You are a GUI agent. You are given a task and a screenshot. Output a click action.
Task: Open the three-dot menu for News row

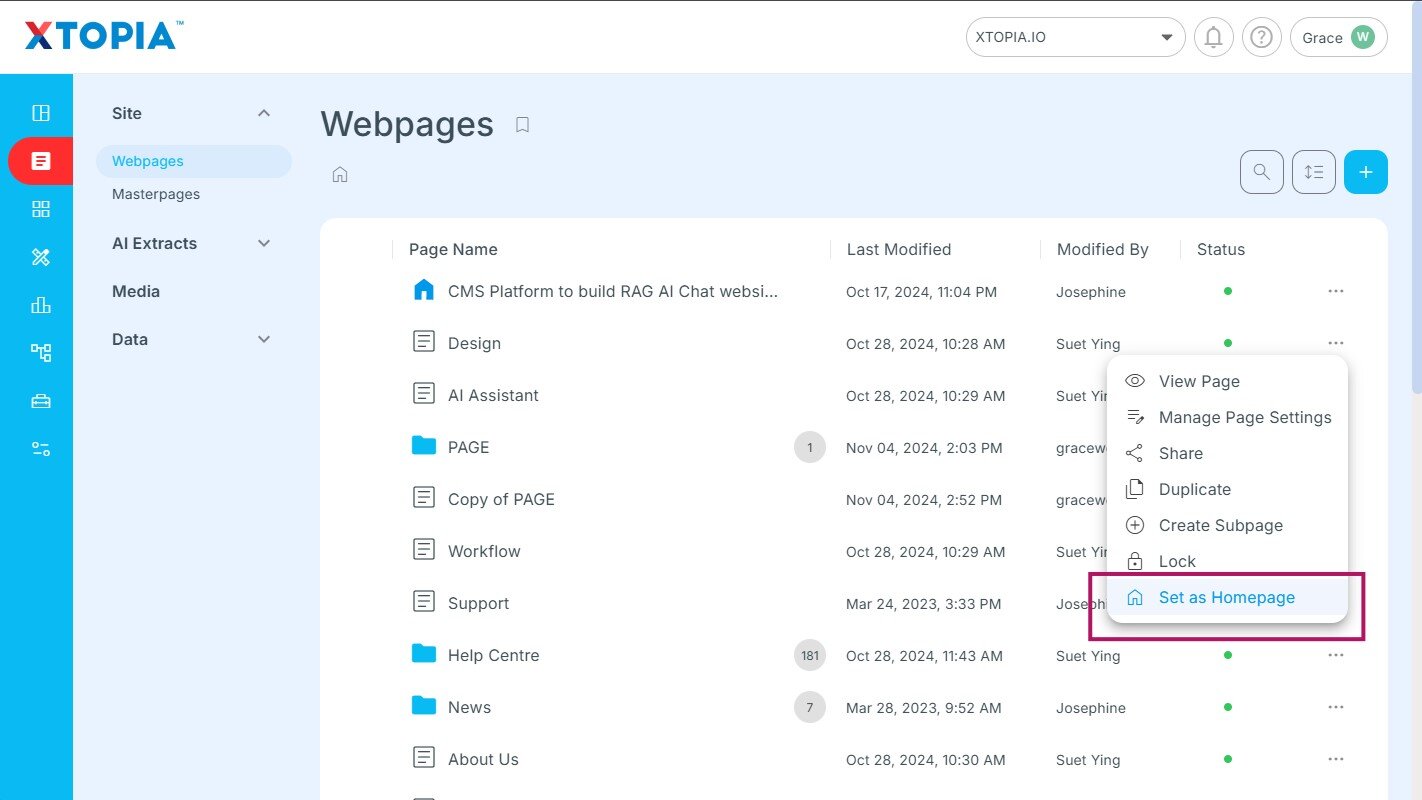[x=1335, y=708]
